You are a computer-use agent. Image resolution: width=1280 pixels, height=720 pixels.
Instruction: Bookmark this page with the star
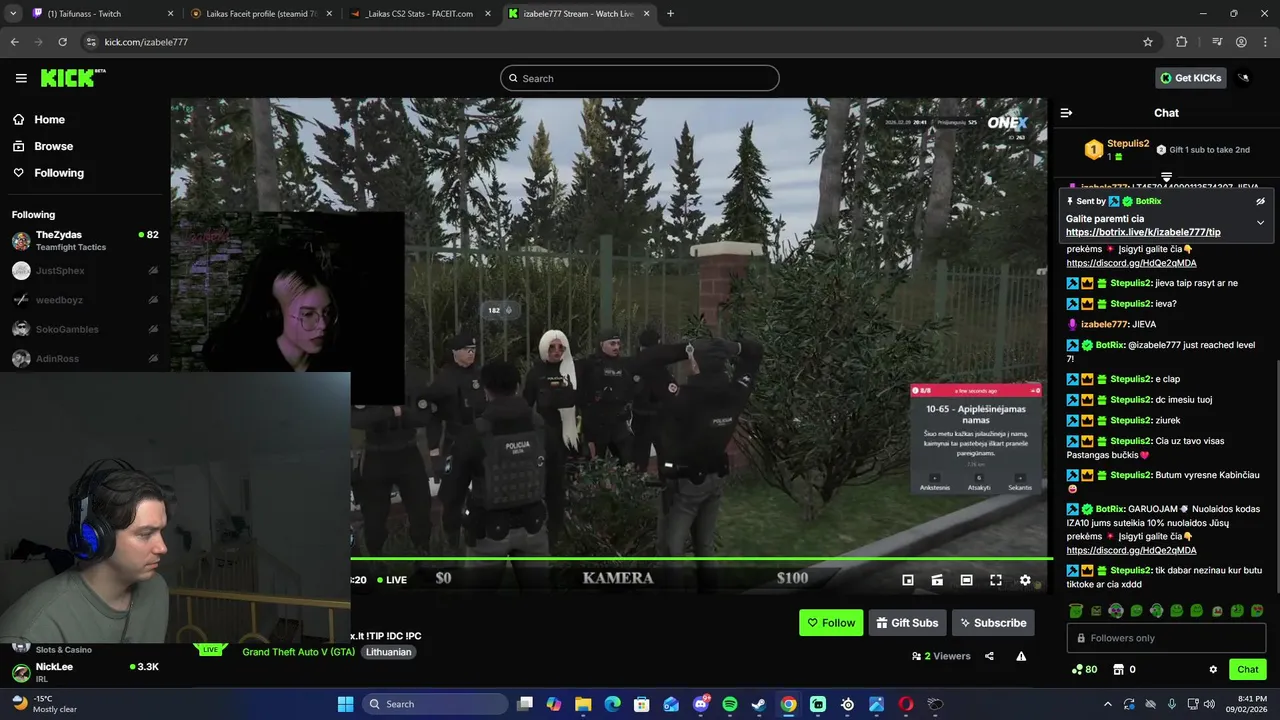coord(1148,42)
